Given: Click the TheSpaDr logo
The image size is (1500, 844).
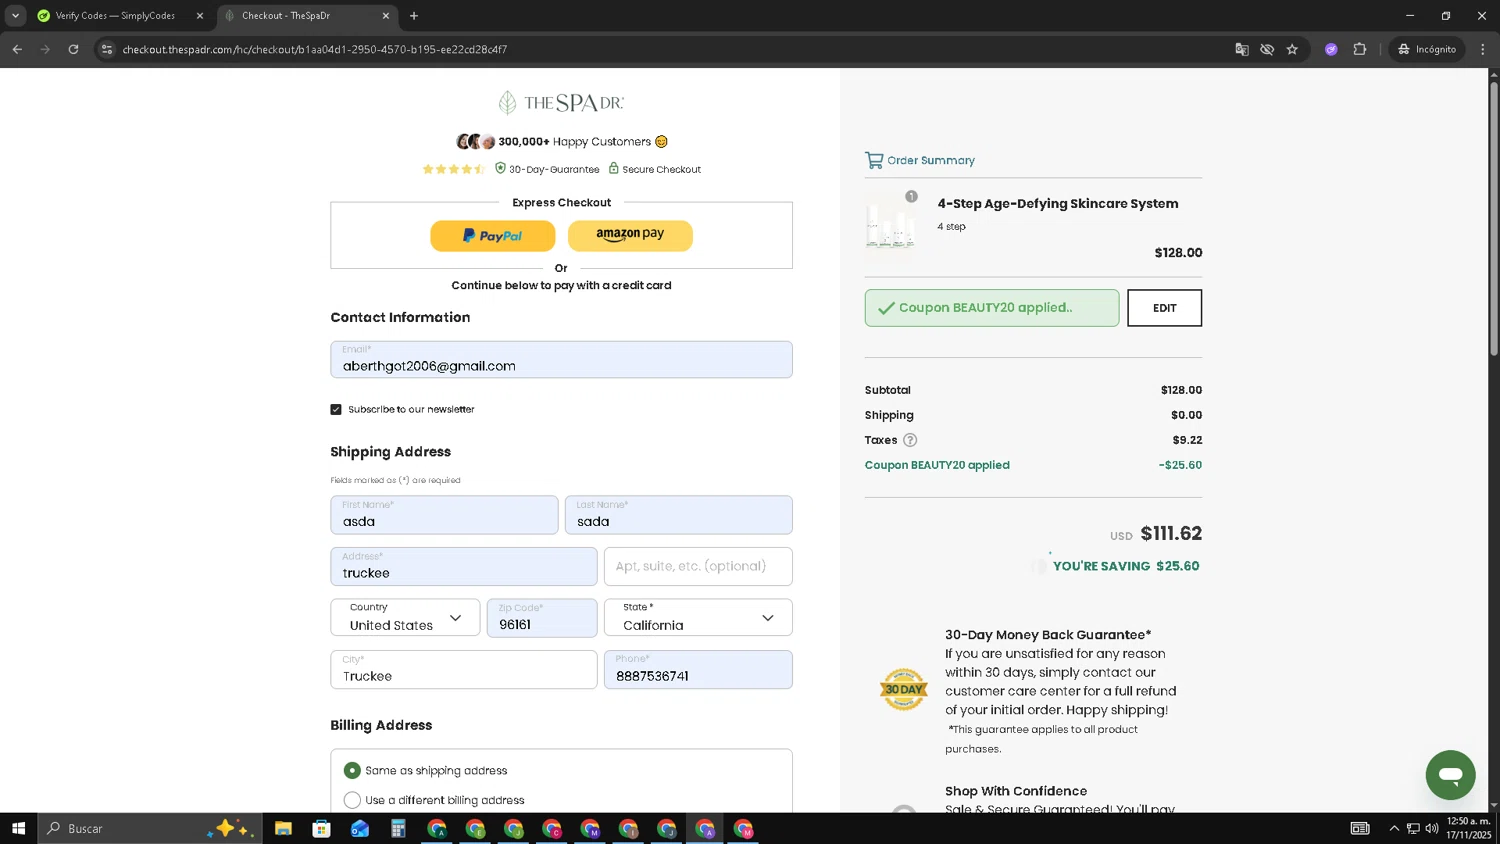Looking at the screenshot, I should (561, 102).
